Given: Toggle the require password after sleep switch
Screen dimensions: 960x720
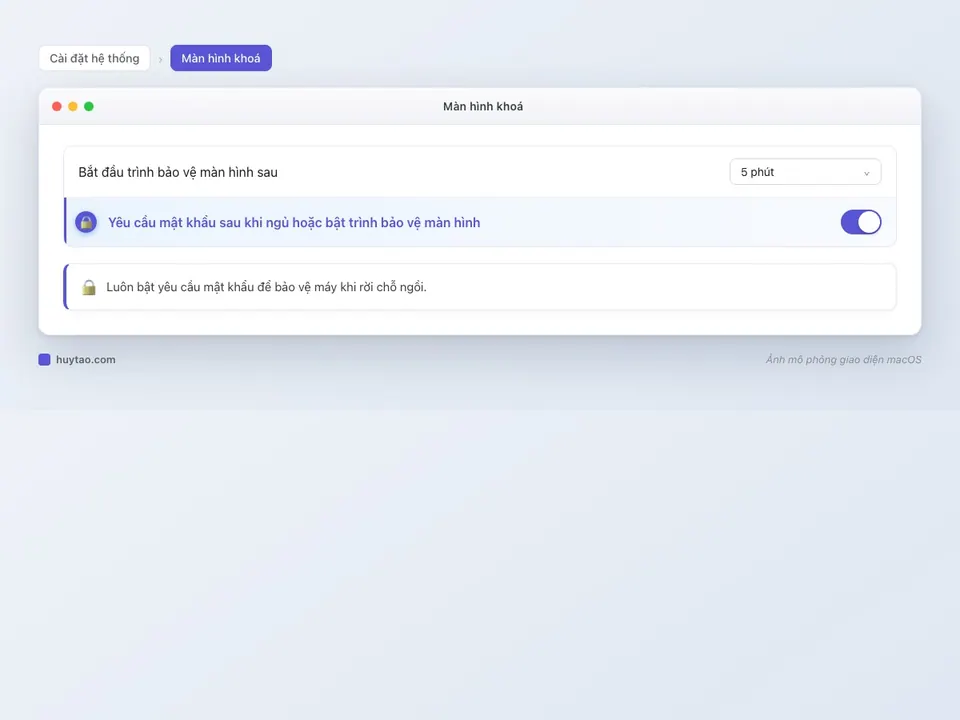Looking at the screenshot, I should click(860, 222).
